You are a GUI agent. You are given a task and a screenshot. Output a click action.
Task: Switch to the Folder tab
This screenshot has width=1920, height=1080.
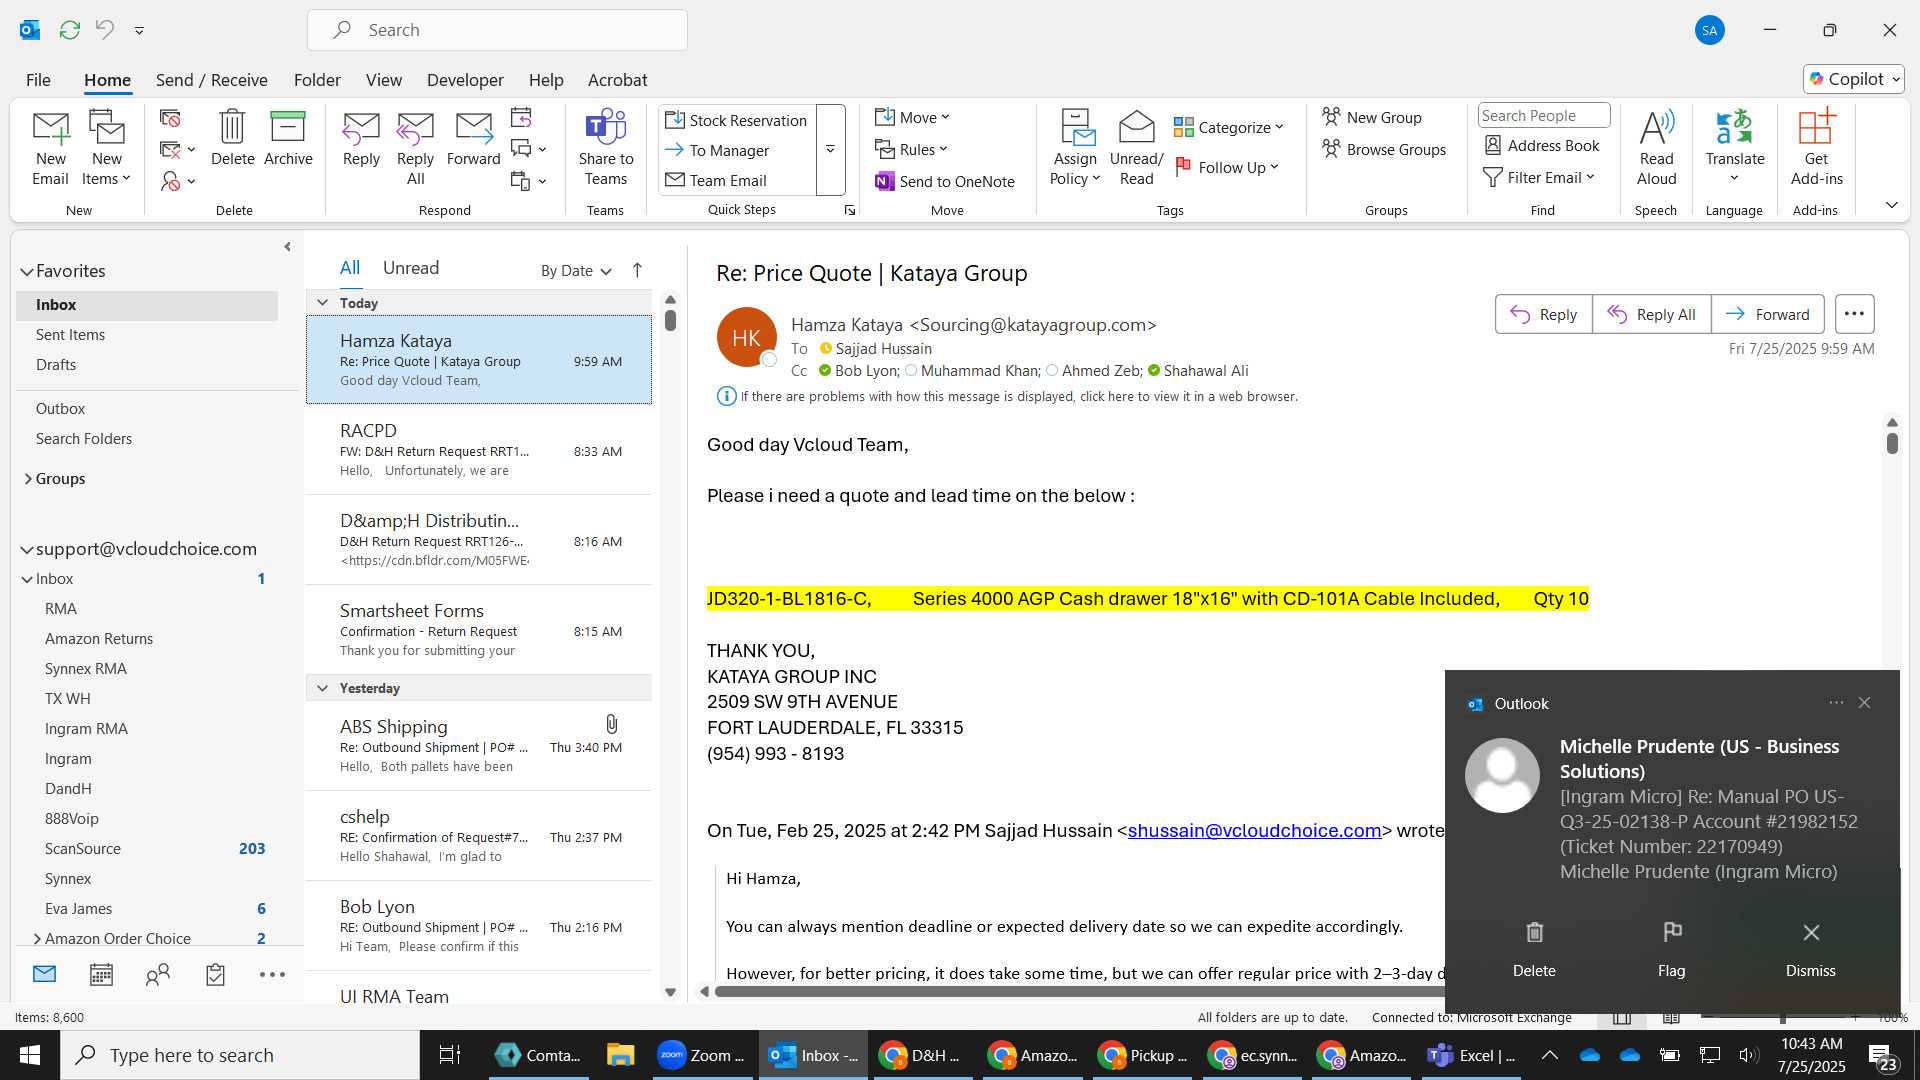tap(317, 80)
